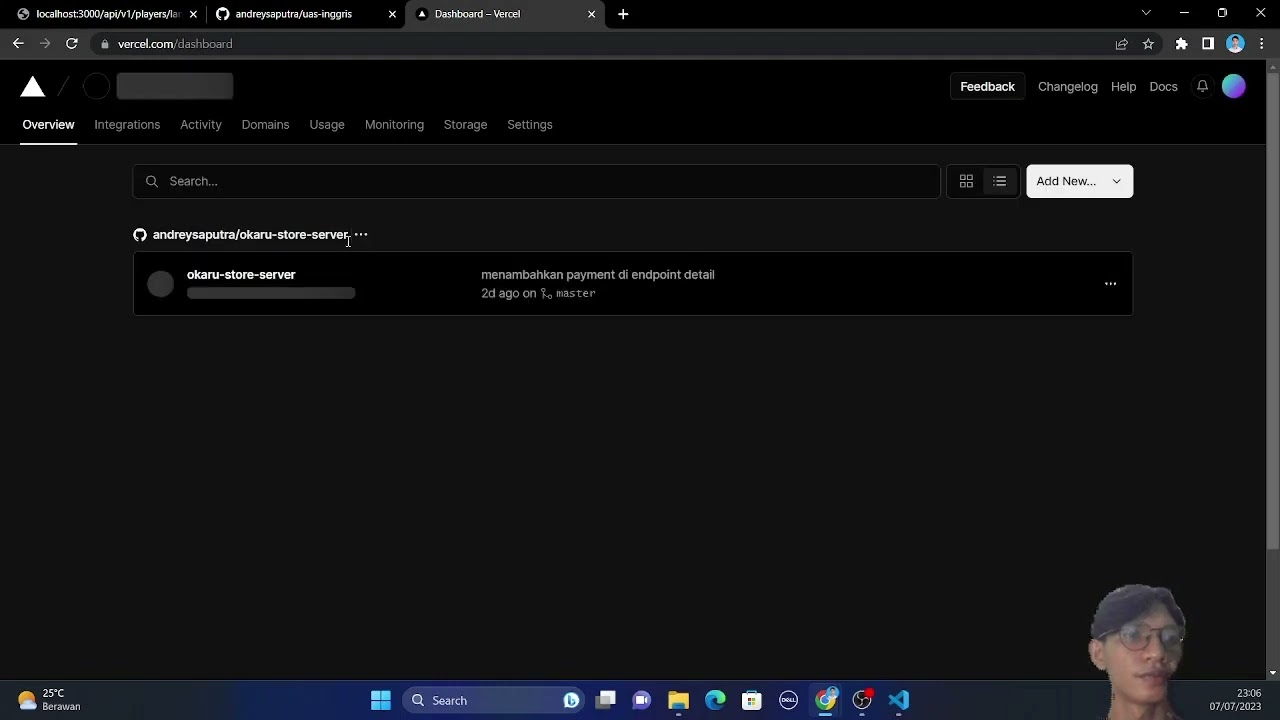
Task: Open Microsoft Edge from the taskbar
Action: pyautogui.click(x=715, y=701)
